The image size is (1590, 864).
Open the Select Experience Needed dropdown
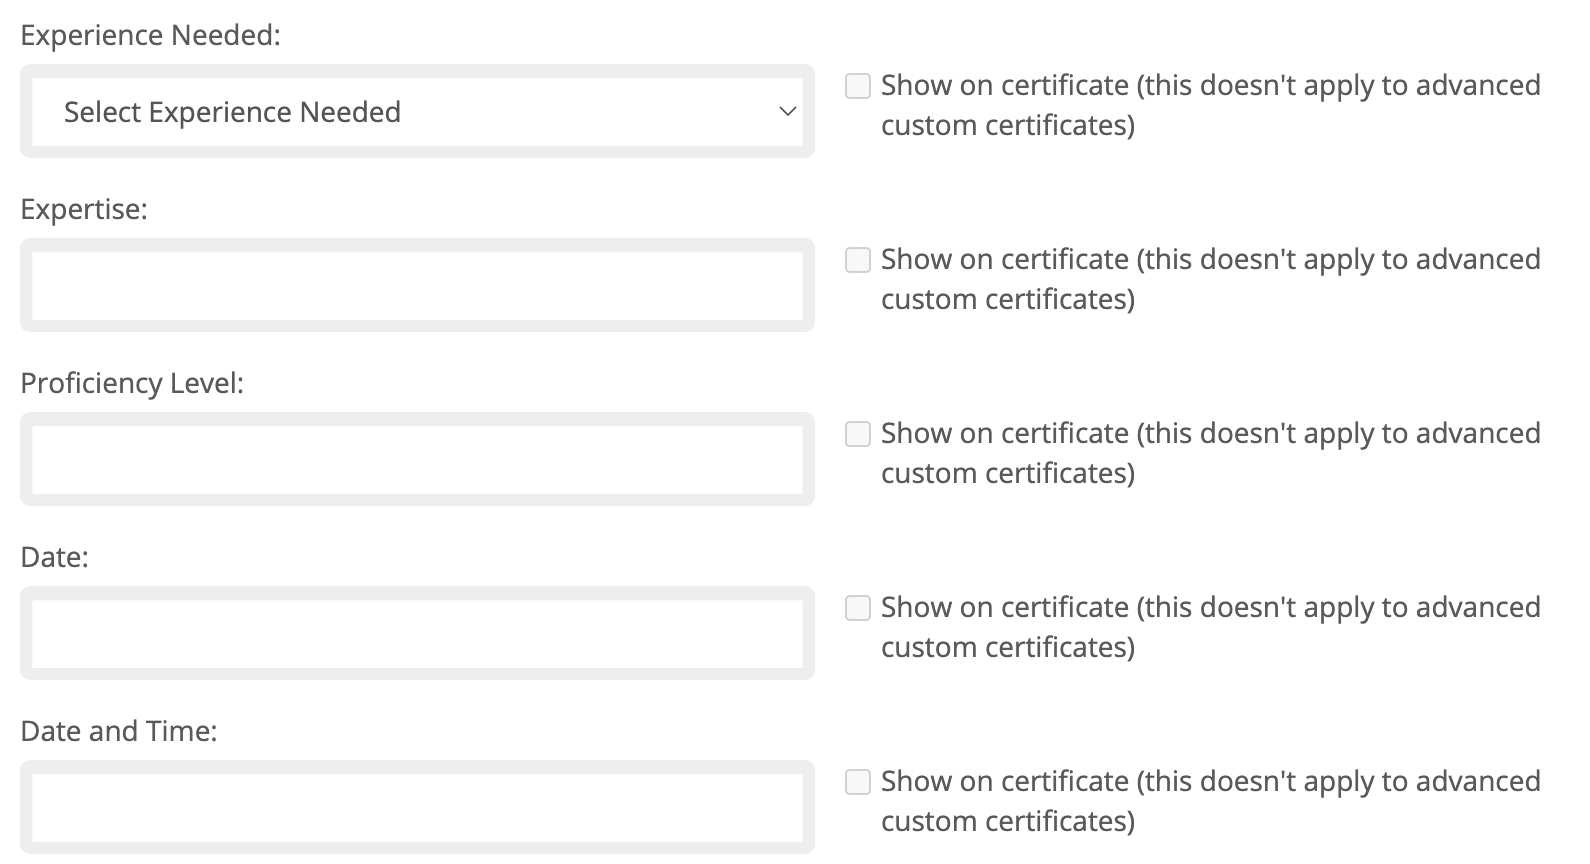[x=416, y=112]
